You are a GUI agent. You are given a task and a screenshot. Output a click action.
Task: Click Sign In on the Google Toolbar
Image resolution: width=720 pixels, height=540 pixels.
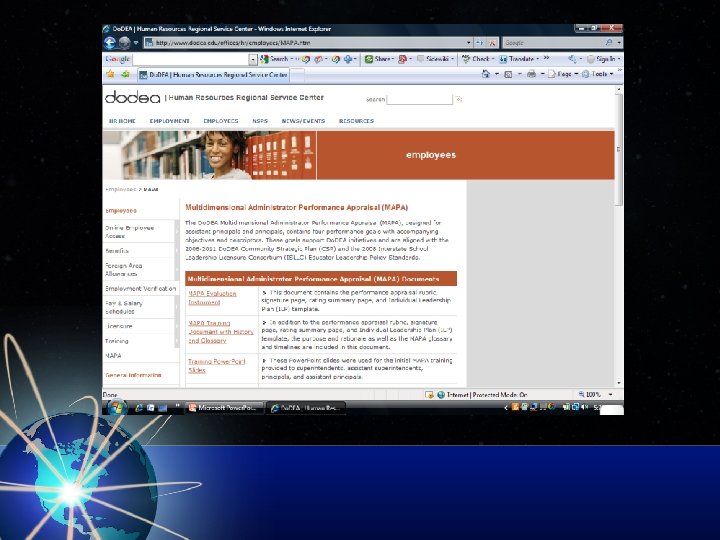(602, 59)
